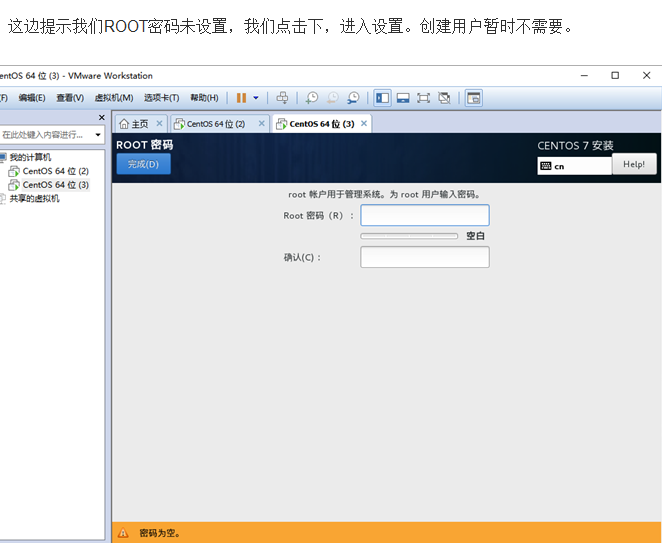Screen dimensions: 662x543
Task: Pause the virtual machine with the orange pause icon
Action: tap(241, 98)
